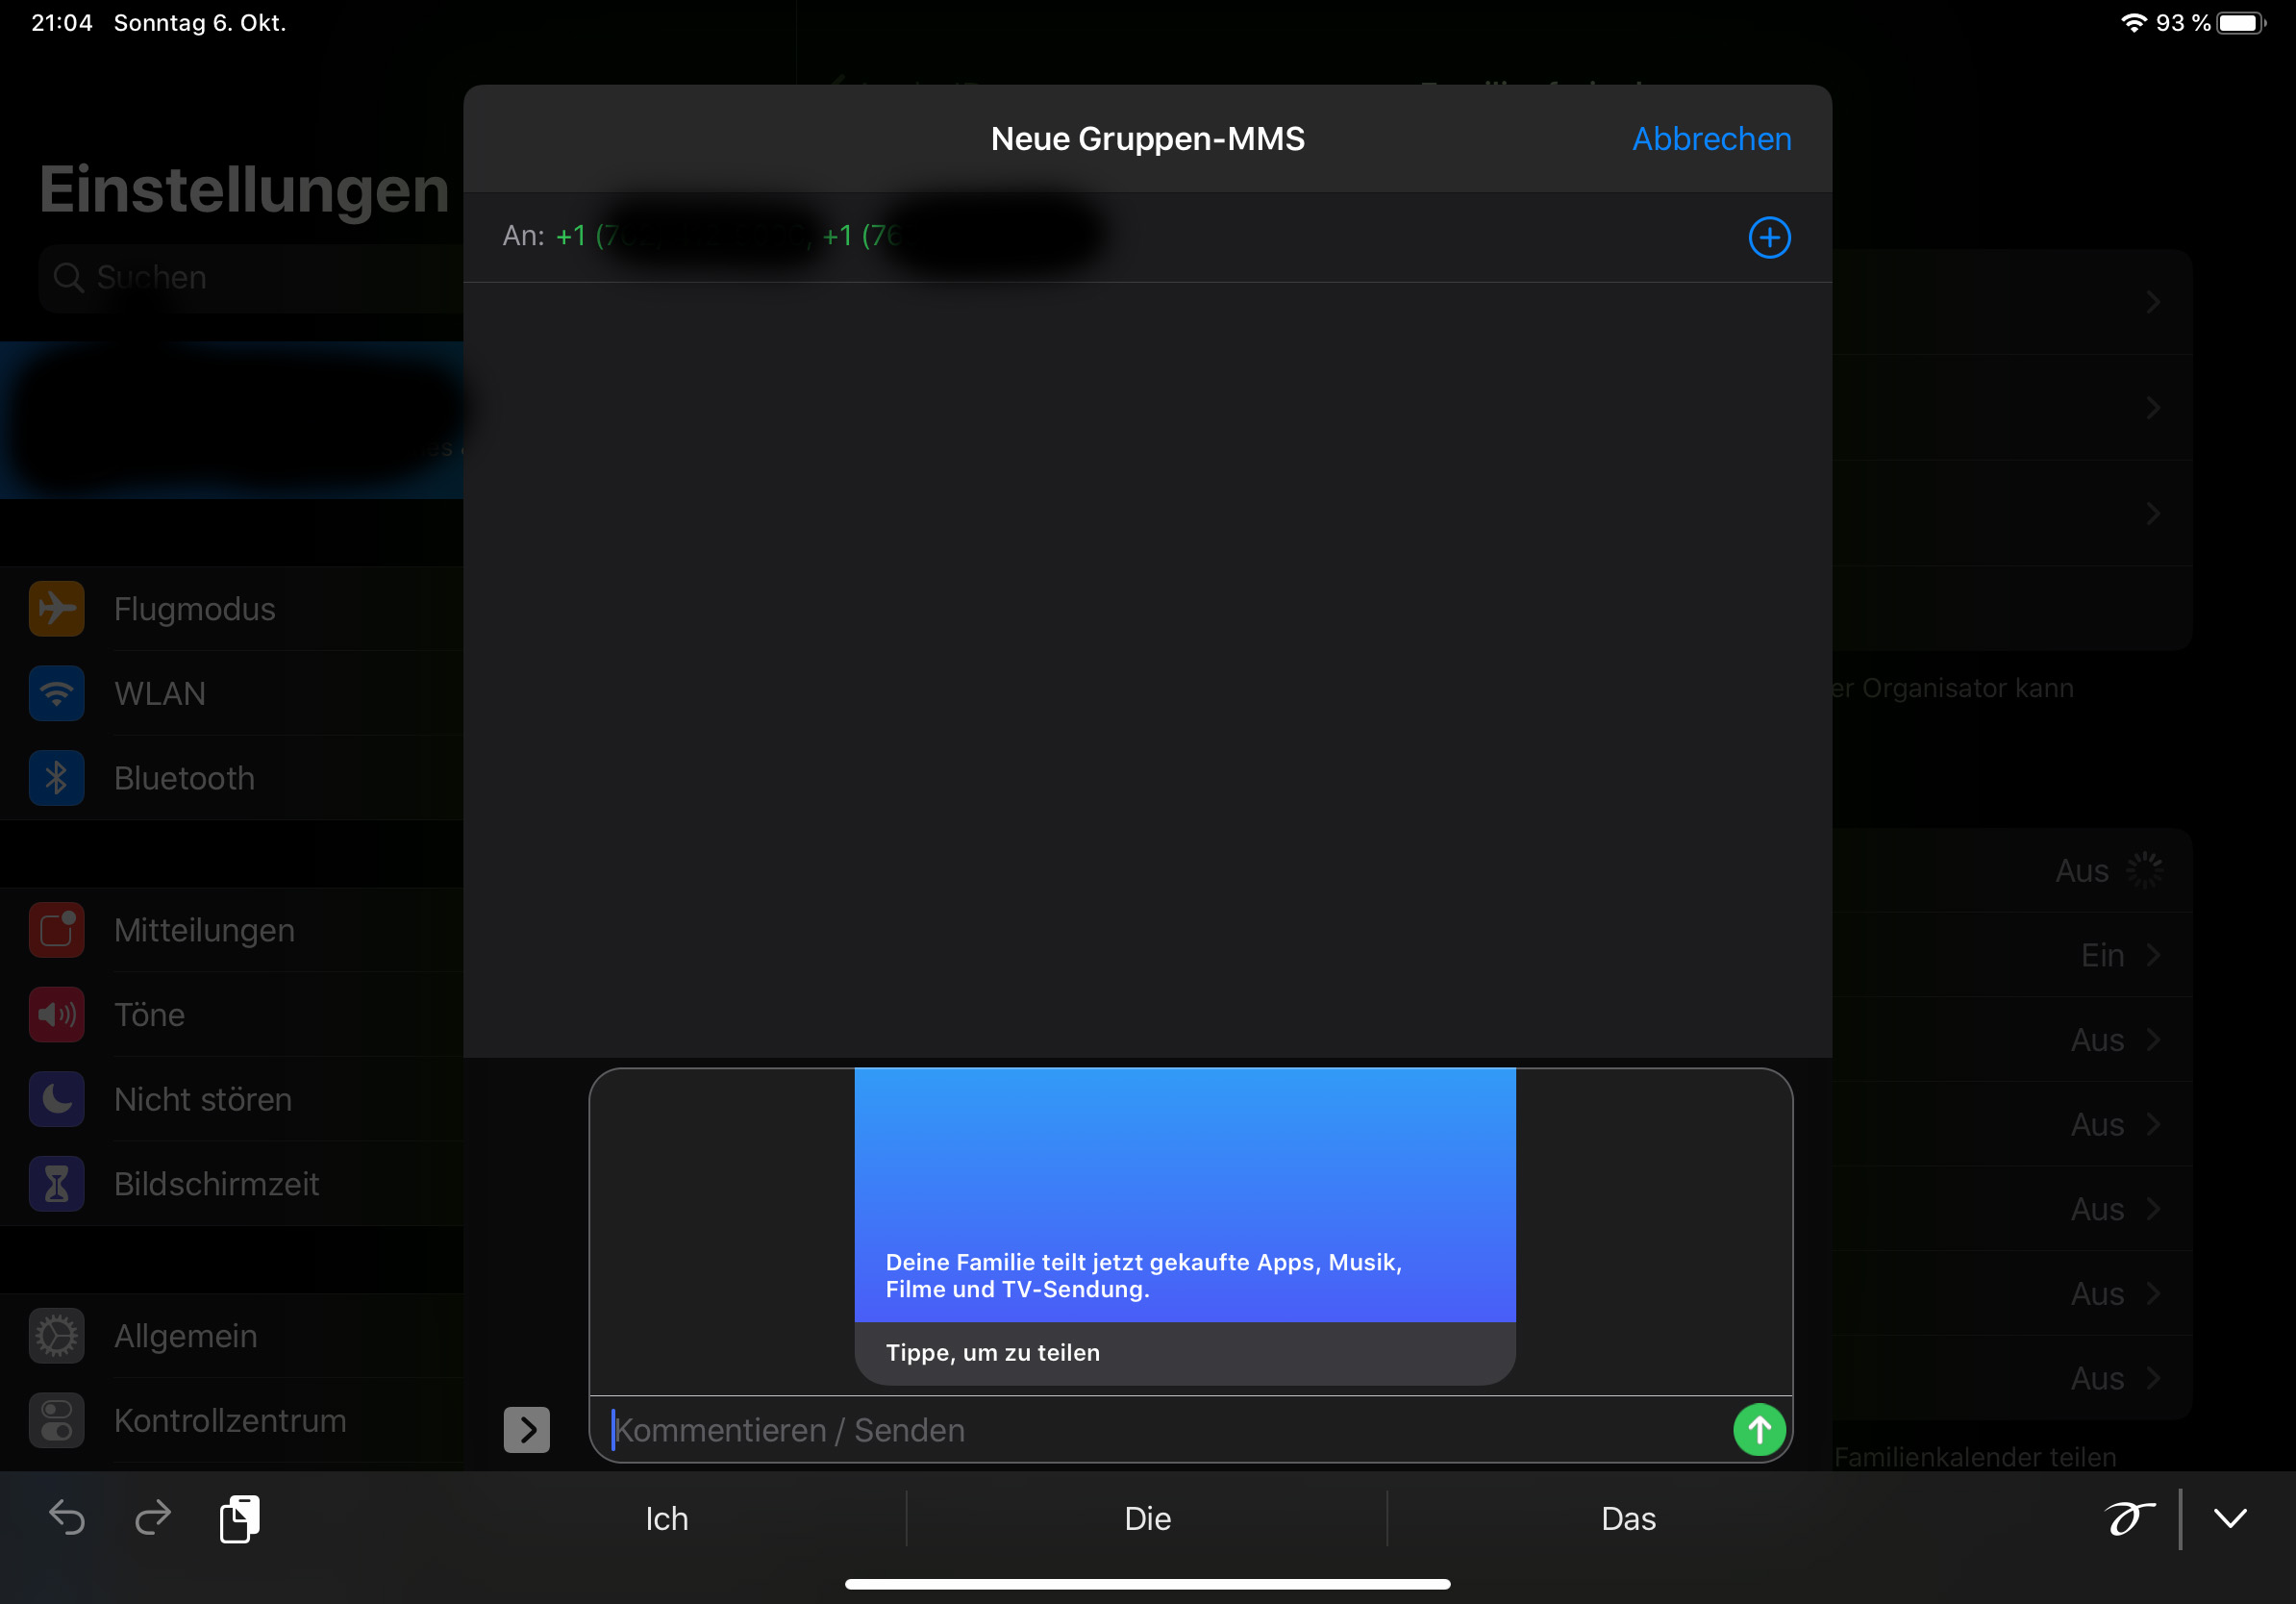Viewport: 2296px width, 1604px height.
Task: Tap the redo arrow on keyboard bar
Action: [x=153, y=1517]
